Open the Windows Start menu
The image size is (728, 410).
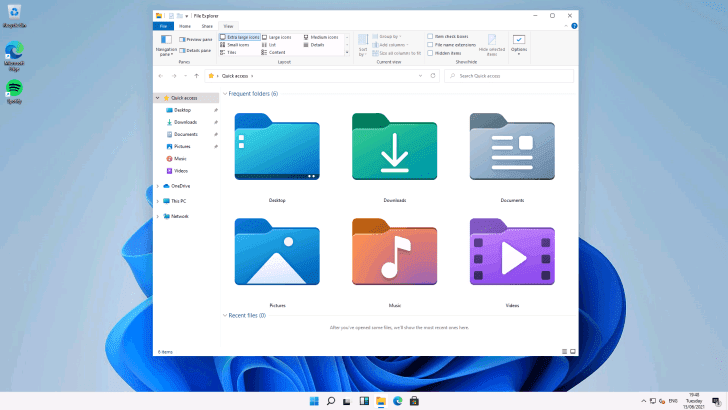(x=314, y=401)
